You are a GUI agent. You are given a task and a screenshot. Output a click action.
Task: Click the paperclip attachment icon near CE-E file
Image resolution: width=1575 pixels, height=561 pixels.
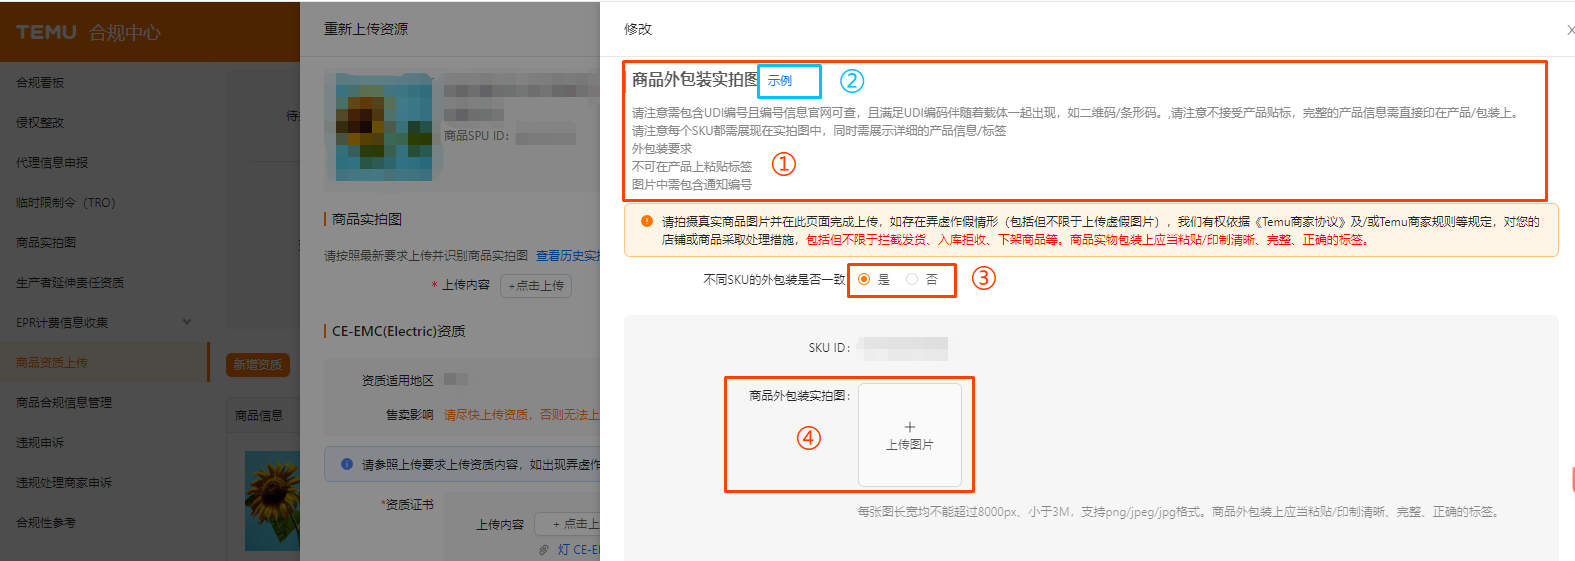[543, 549]
